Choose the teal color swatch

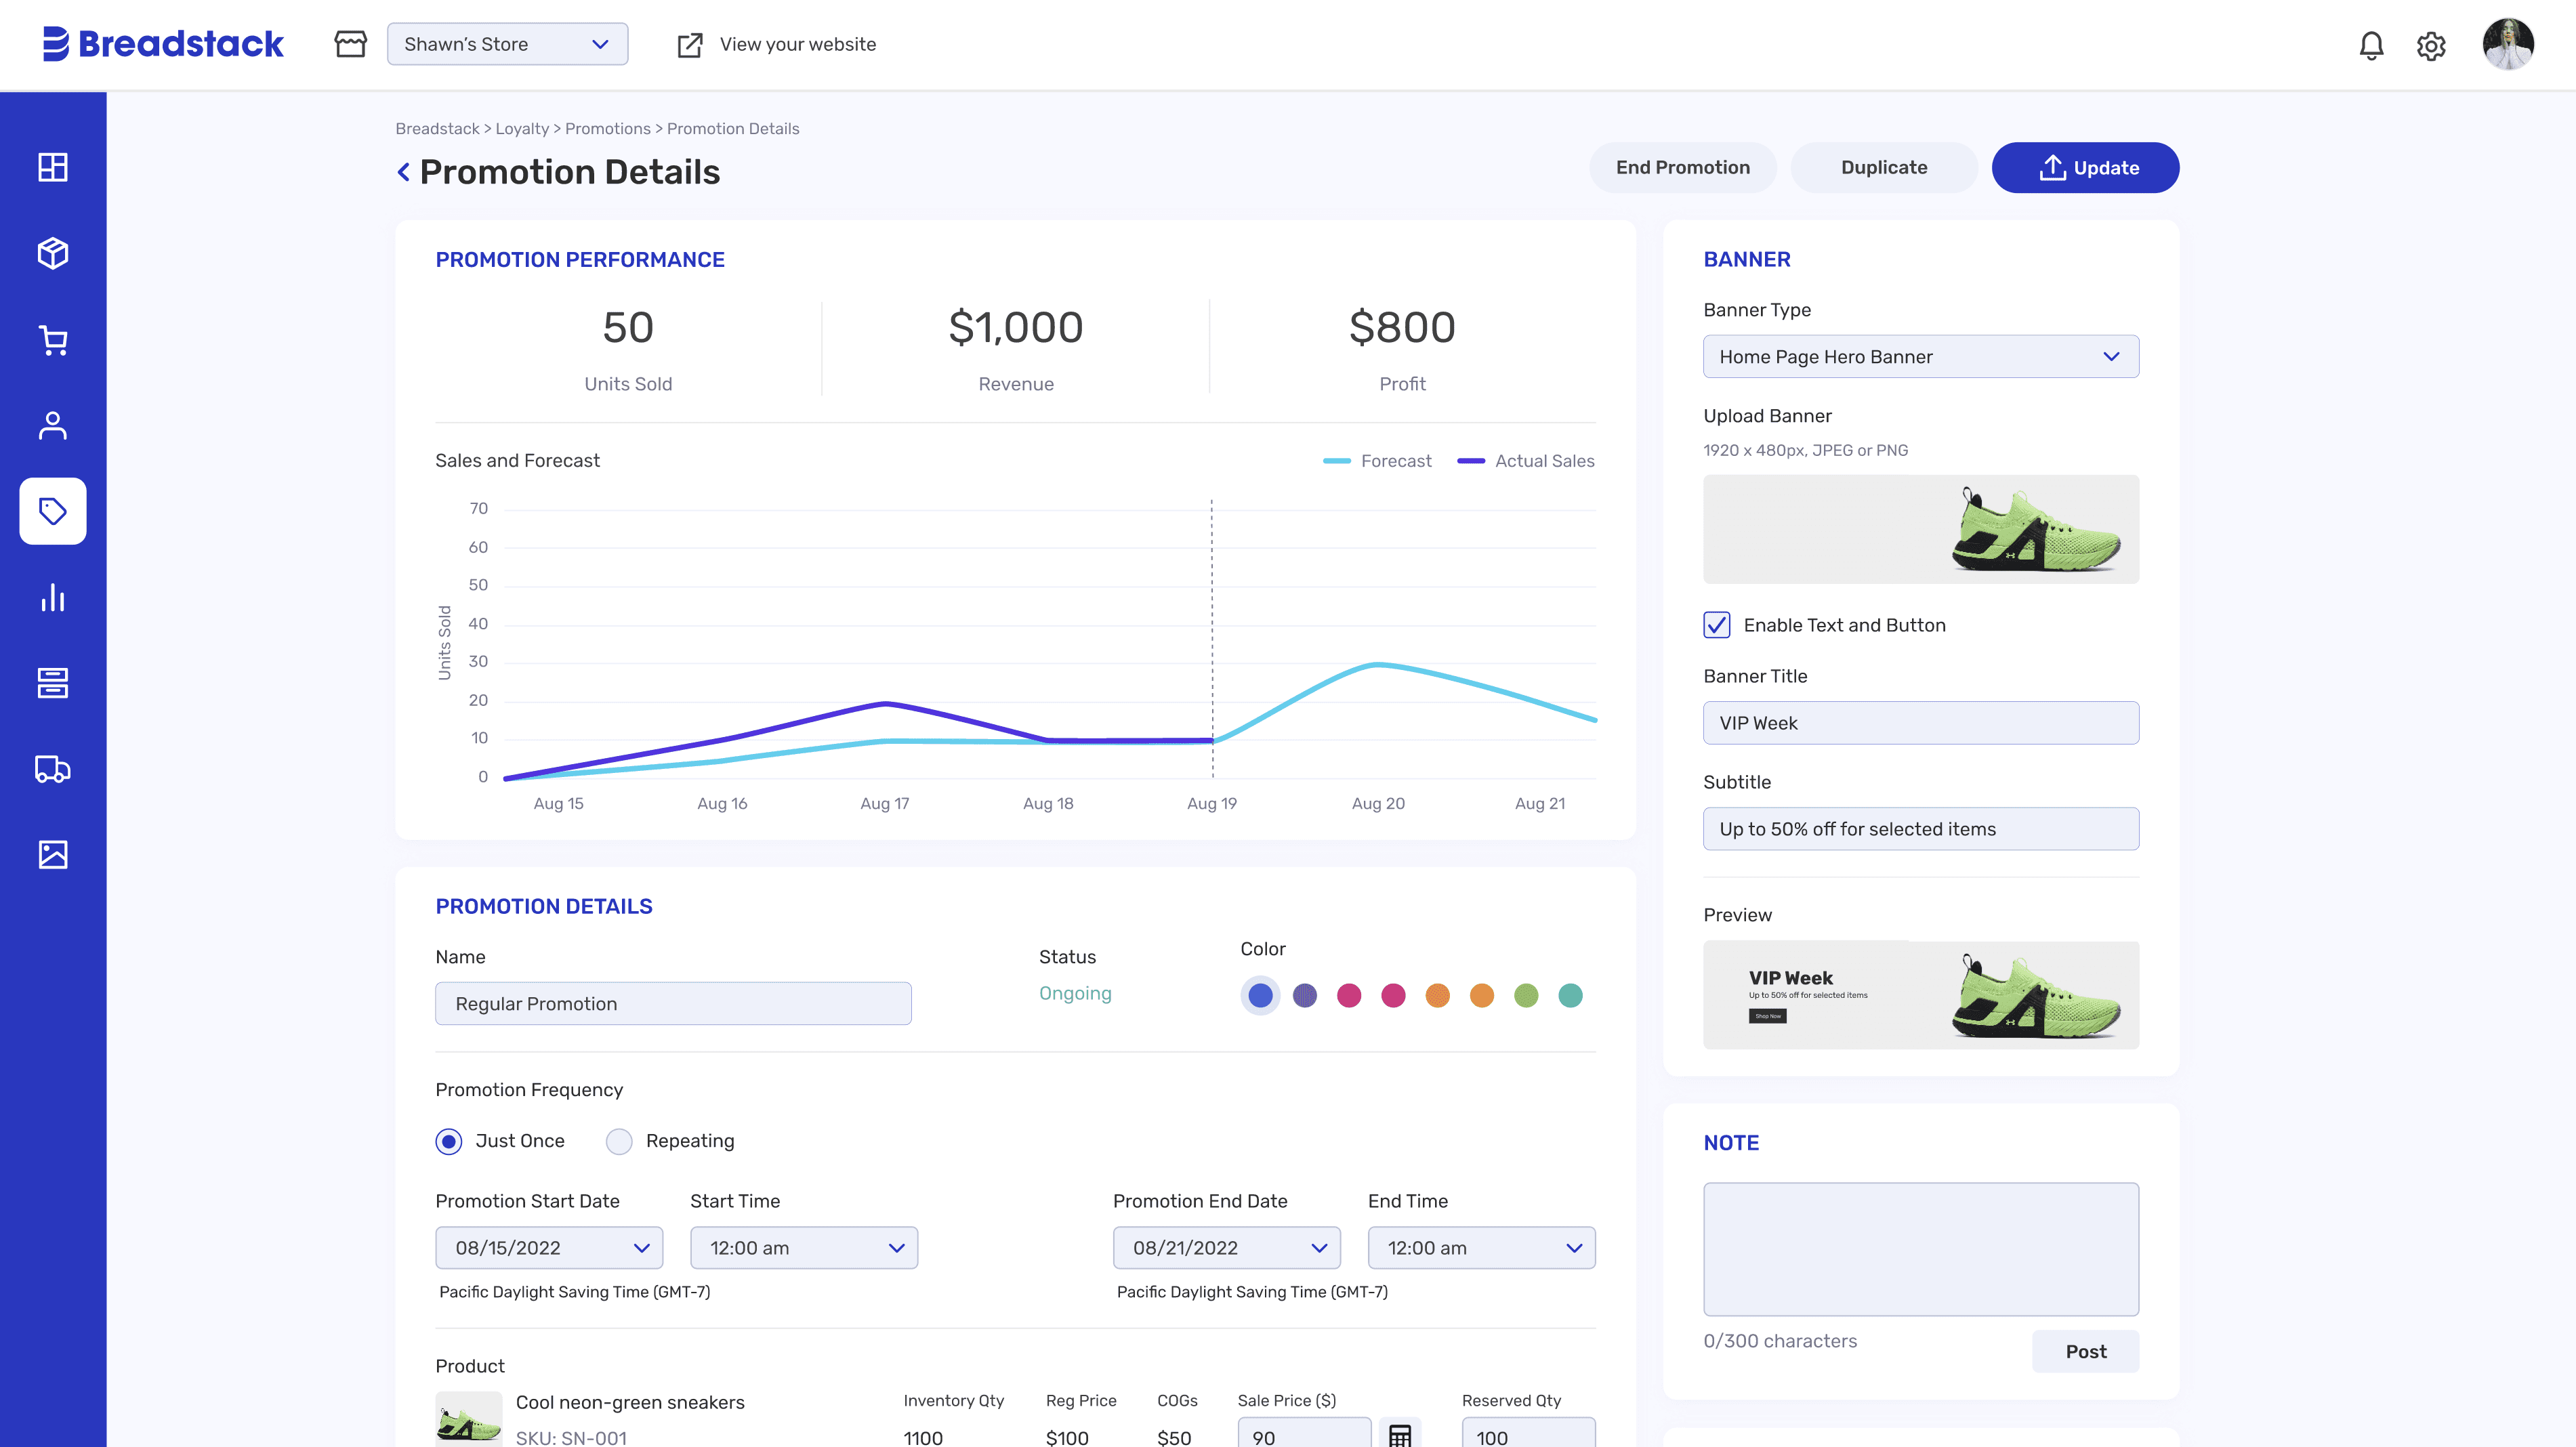coord(1570,995)
